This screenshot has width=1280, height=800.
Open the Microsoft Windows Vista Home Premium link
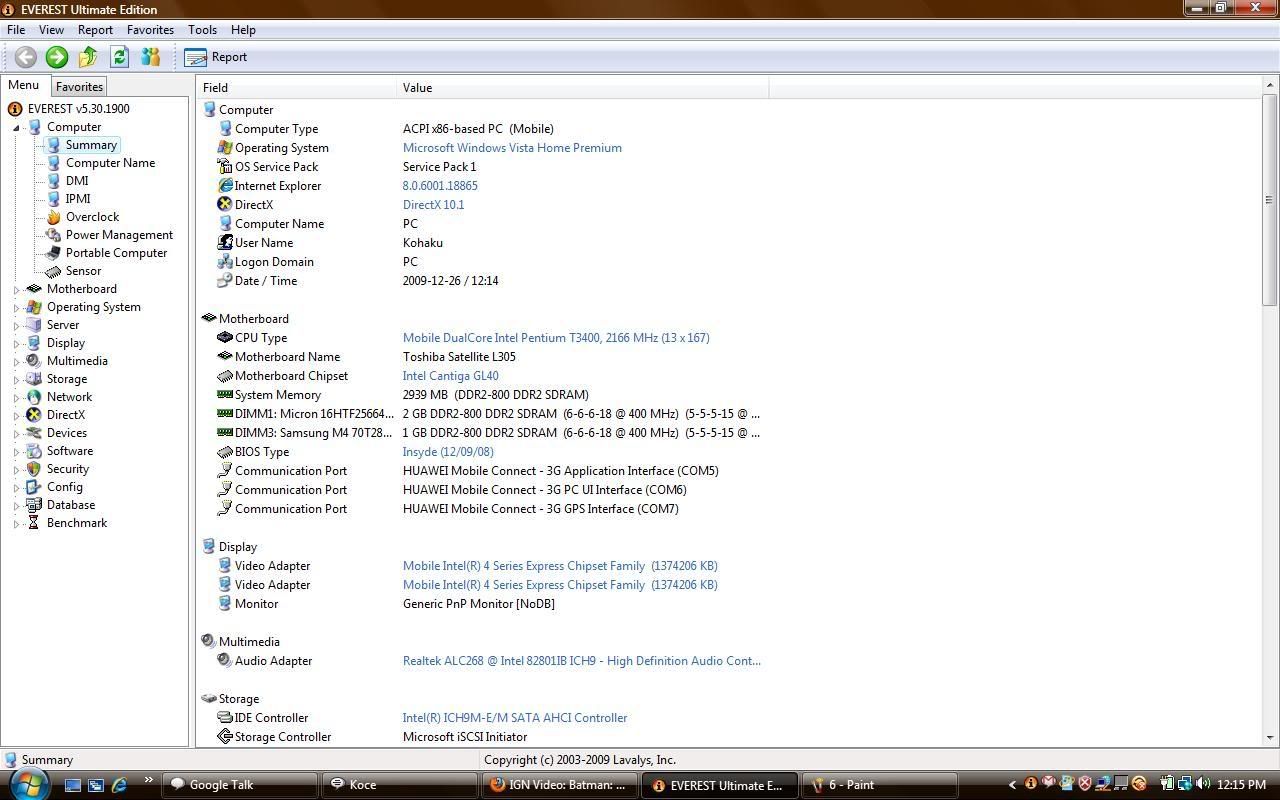click(512, 148)
